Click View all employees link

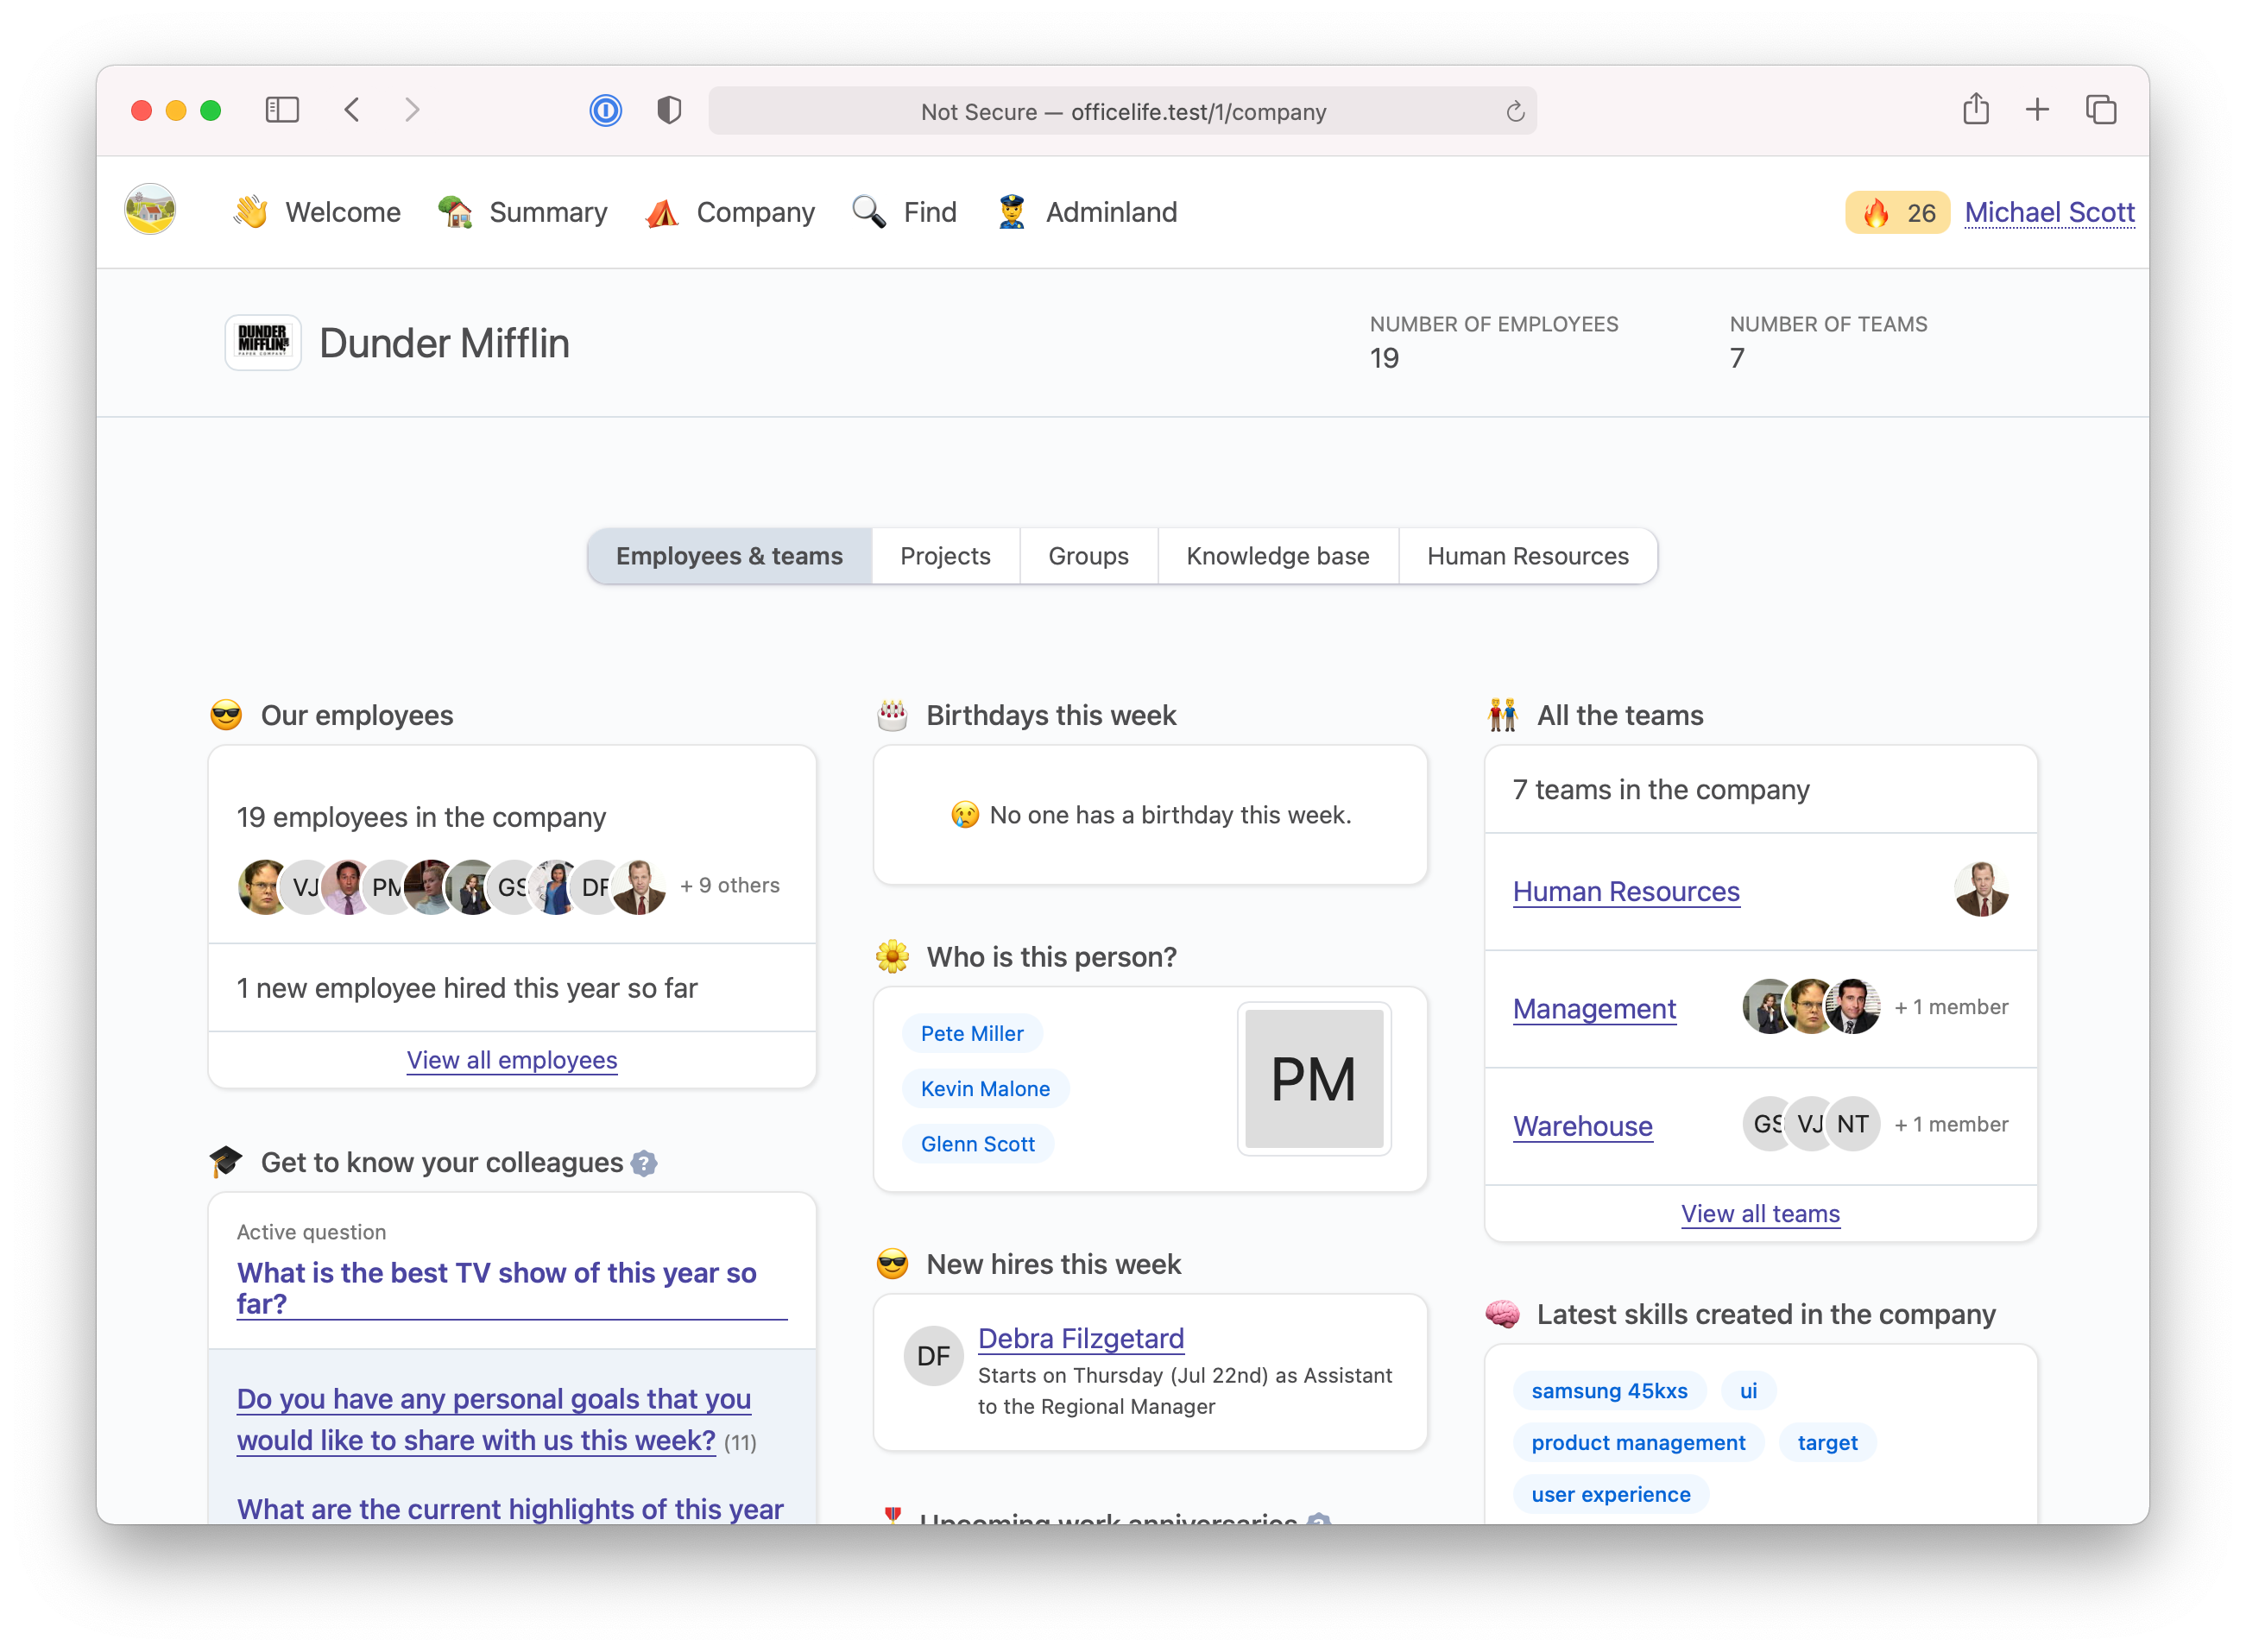(512, 1060)
